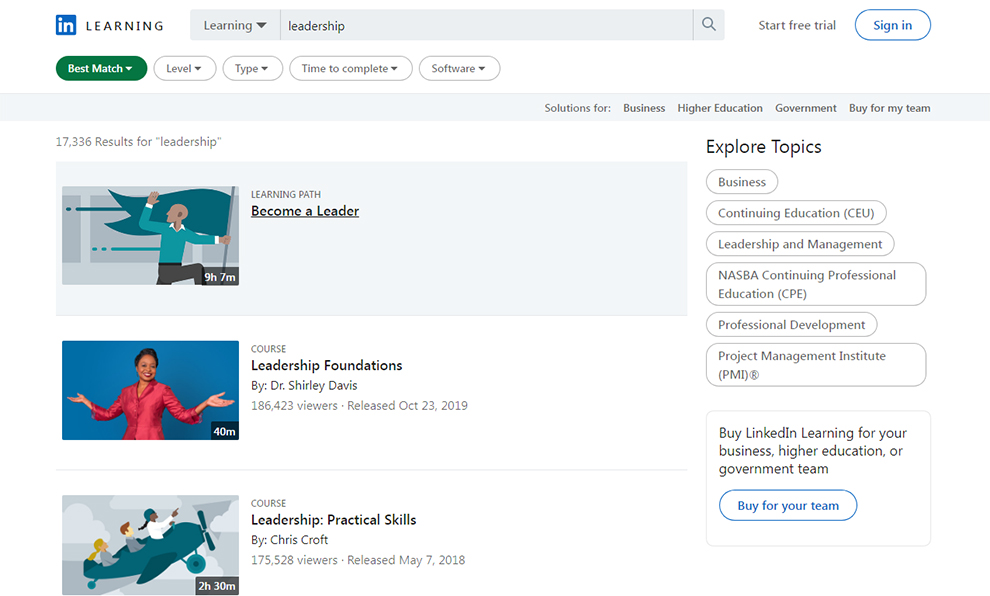
Task: Select Leadership and Management topic
Action: 800,244
